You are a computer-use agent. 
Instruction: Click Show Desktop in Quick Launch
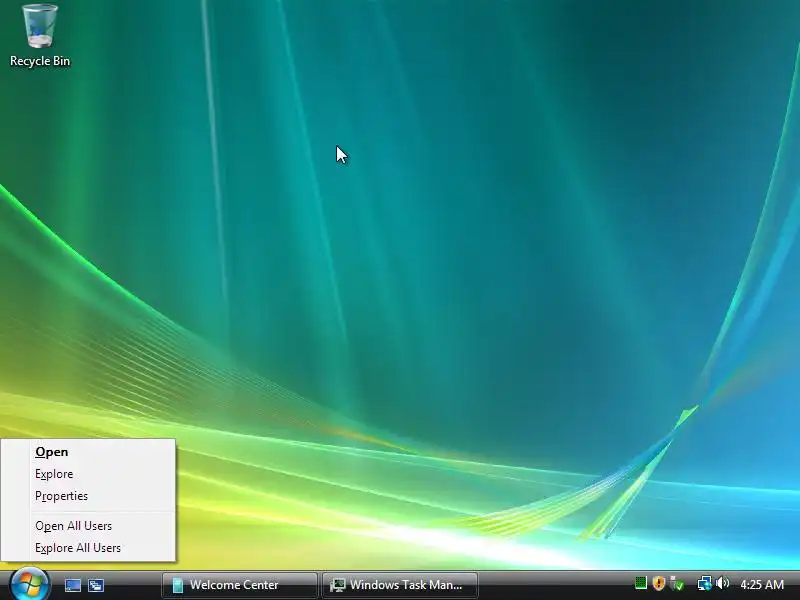coord(72,585)
